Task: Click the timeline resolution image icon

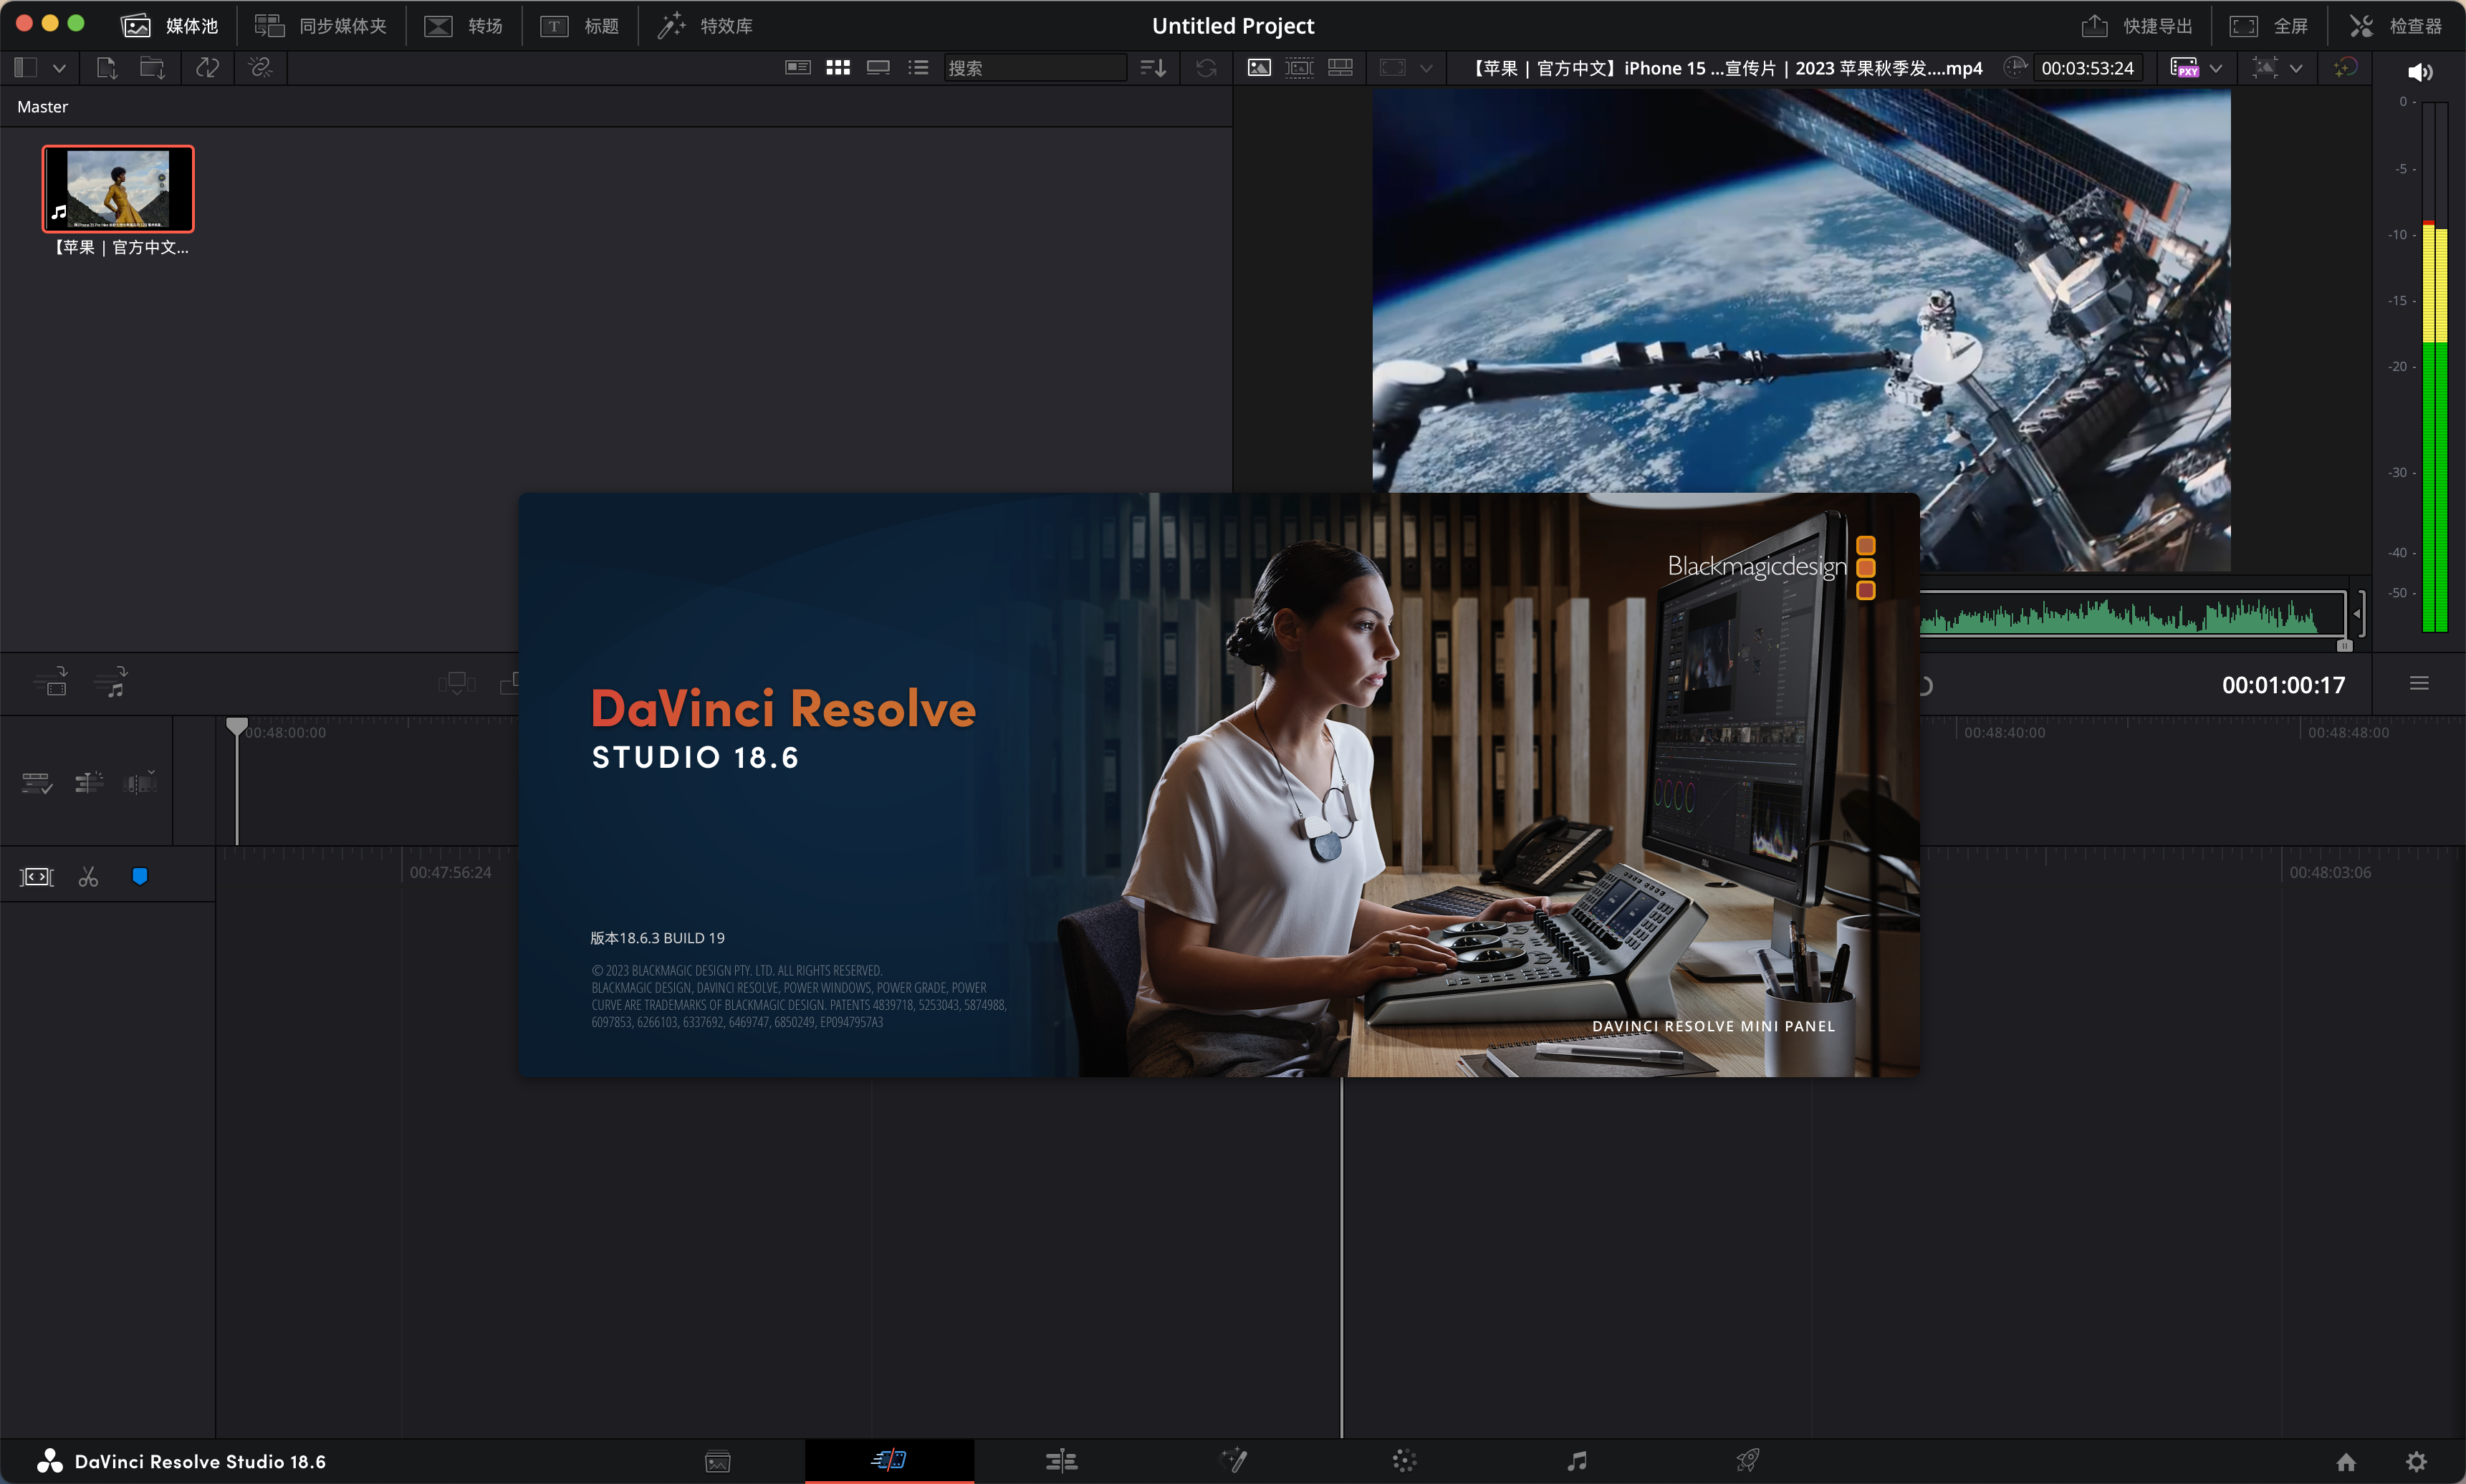Action: pyautogui.click(x=2265, y=68)
